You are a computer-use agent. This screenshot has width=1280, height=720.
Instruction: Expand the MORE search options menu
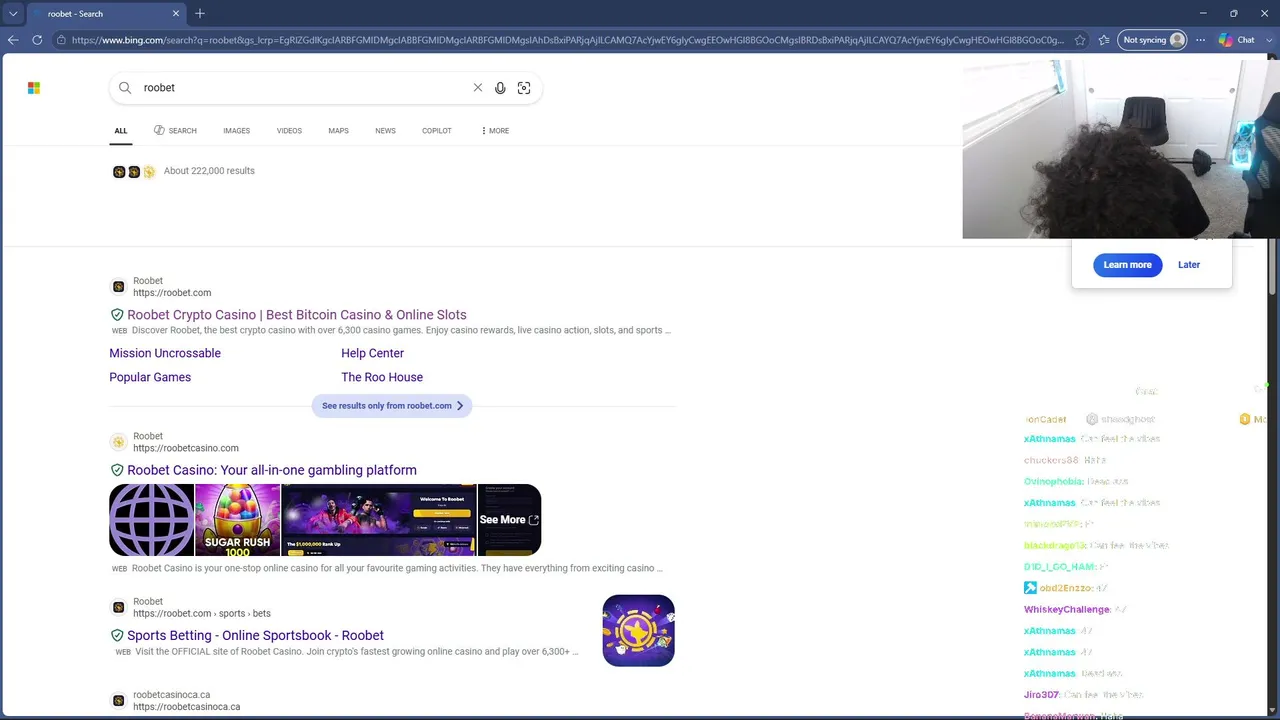pyautogui.click(x=495, y=131)
